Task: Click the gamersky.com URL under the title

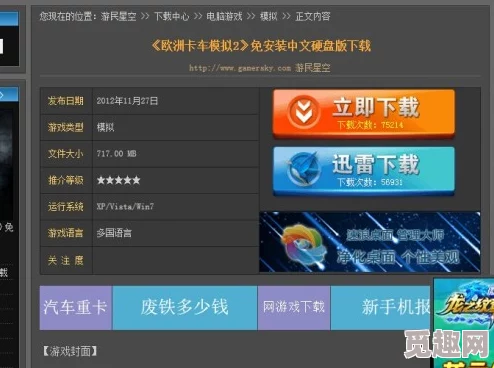Action: (x=240, y=68)
